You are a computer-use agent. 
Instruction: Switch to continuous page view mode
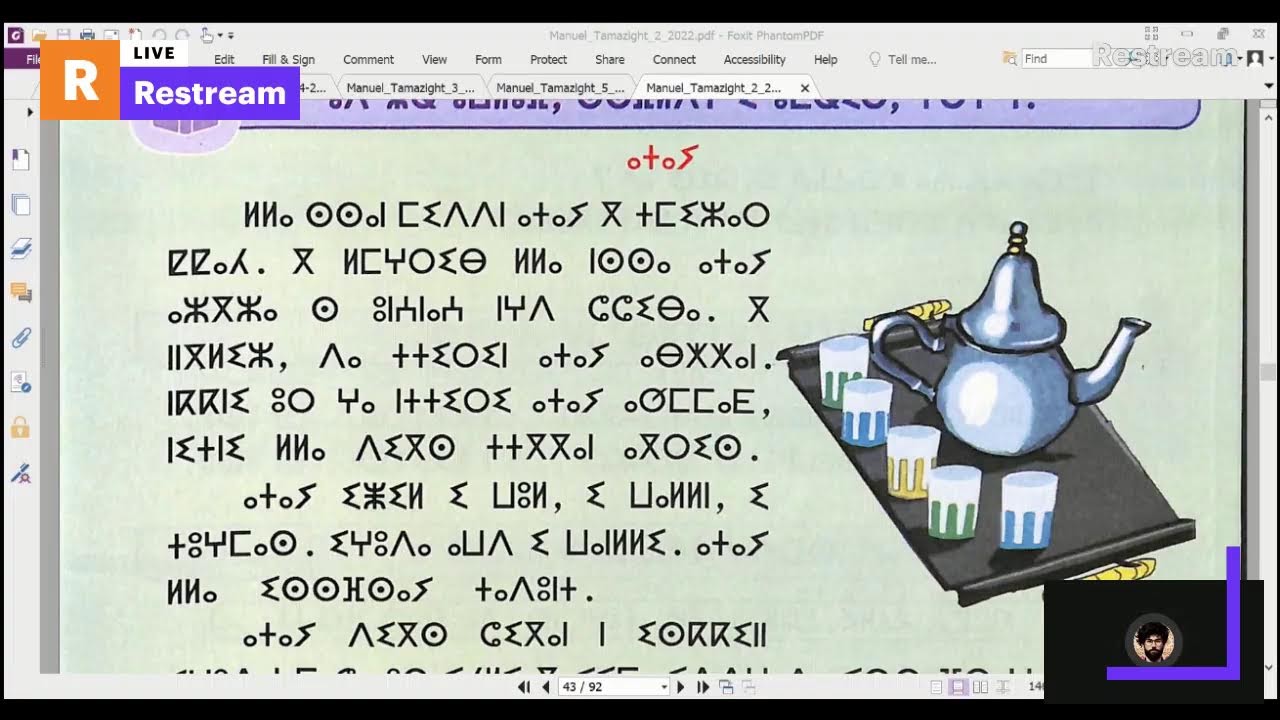click(958, 687)
